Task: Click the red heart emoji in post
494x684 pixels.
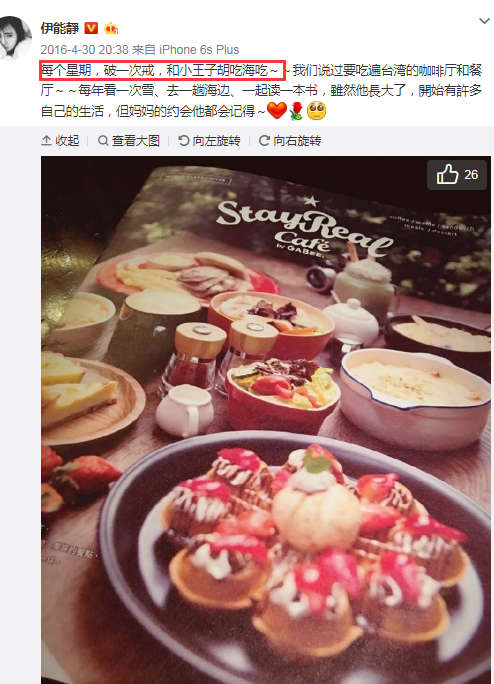Action: tap(277, 111)
